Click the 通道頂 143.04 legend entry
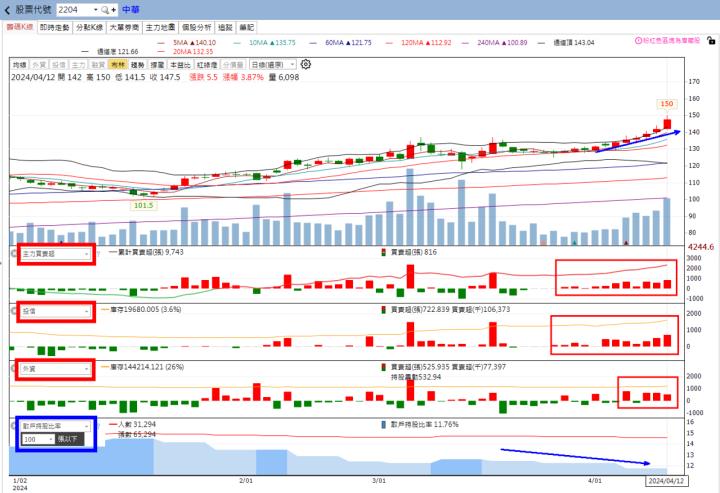The height and width of the screenshot is (493, 720). pyautogui.click(x=574, y=43)
